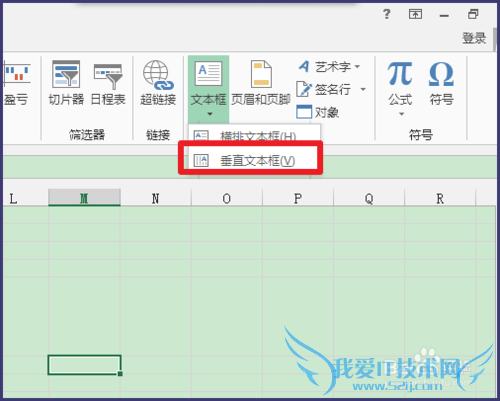The height and width of the screenshot is (401, 500).
Task: Insert a Hyperlink (超链接)
Action: [x=158, y=83]
